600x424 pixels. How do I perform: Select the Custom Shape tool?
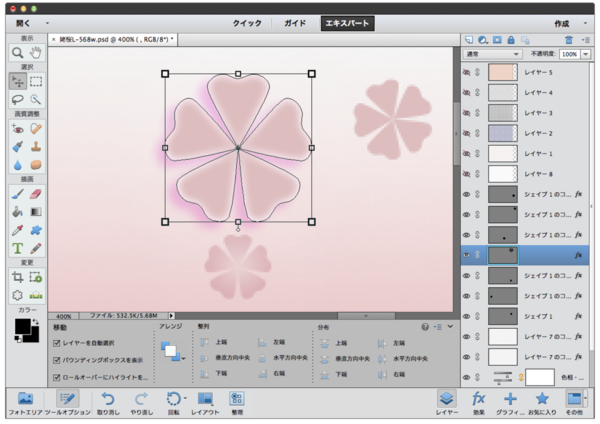point(36,230)
